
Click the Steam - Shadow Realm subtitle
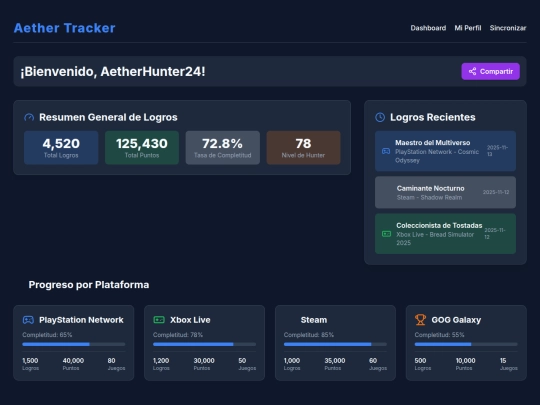pos(429,197)
